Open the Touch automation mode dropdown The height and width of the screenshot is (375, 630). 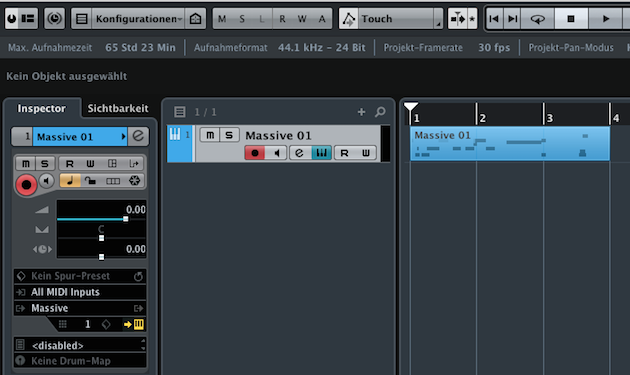coord(400,18)
